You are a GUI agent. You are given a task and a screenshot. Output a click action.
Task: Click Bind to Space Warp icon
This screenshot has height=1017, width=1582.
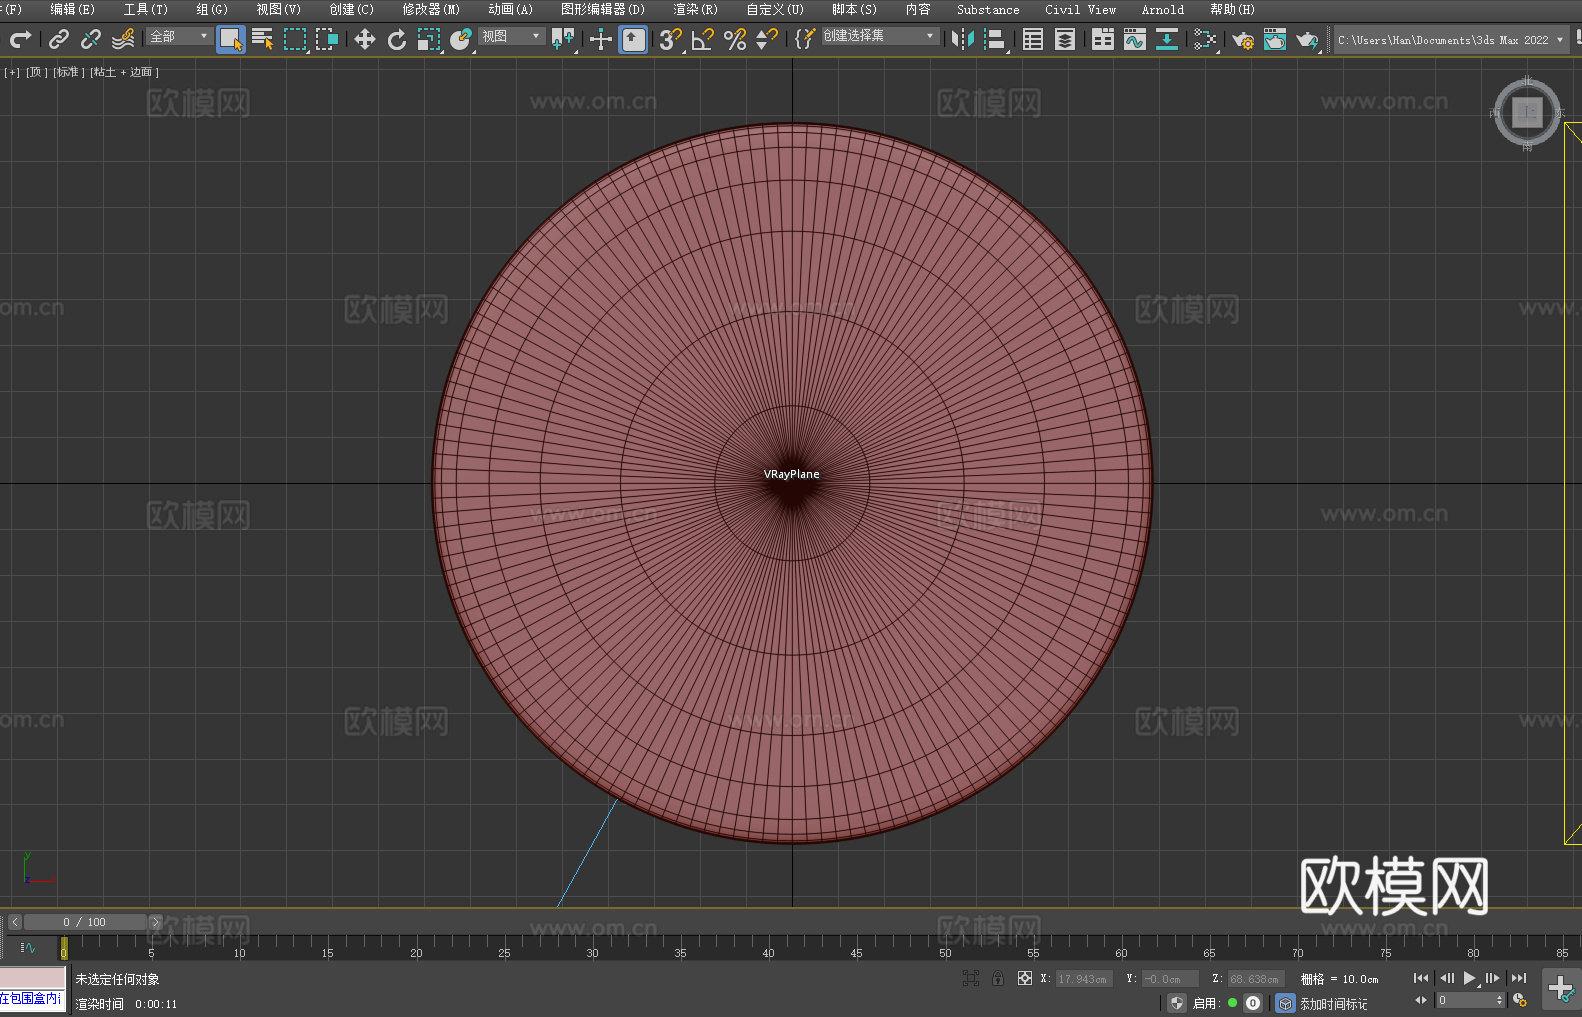(x=123, y=39)
